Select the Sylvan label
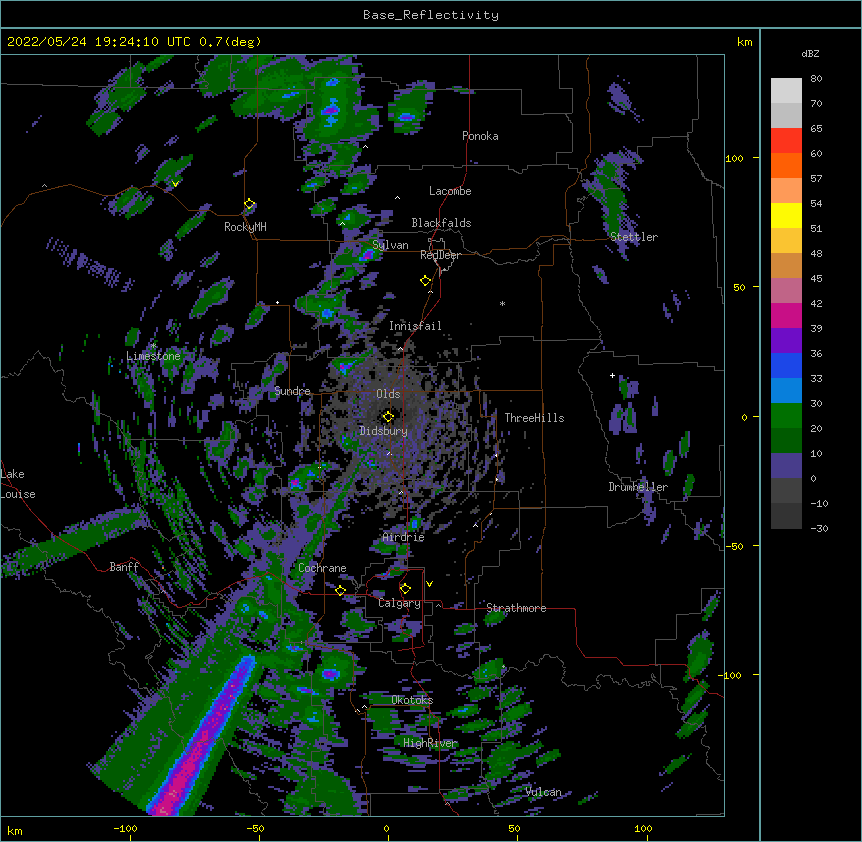The width and height of the screenshot is (862, 842). [390, 245]
